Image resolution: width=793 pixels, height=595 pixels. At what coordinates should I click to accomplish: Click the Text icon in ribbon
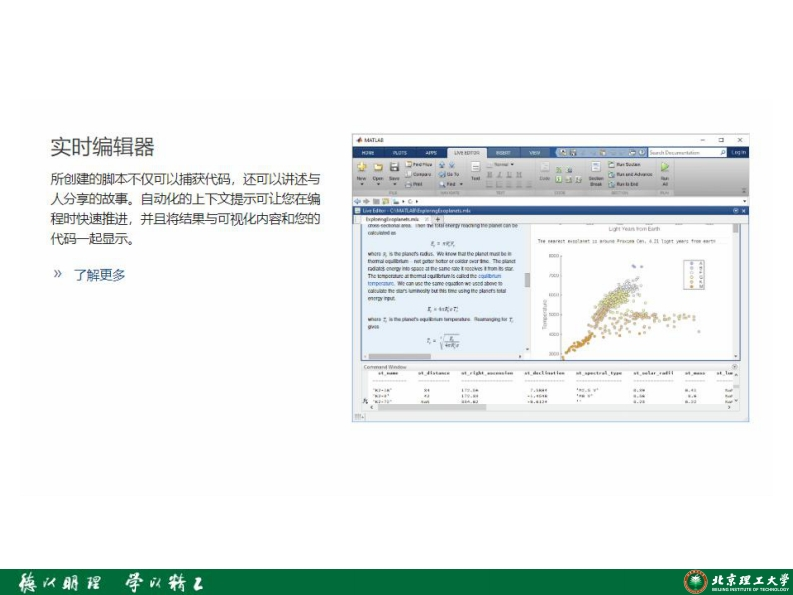[475, 168]
